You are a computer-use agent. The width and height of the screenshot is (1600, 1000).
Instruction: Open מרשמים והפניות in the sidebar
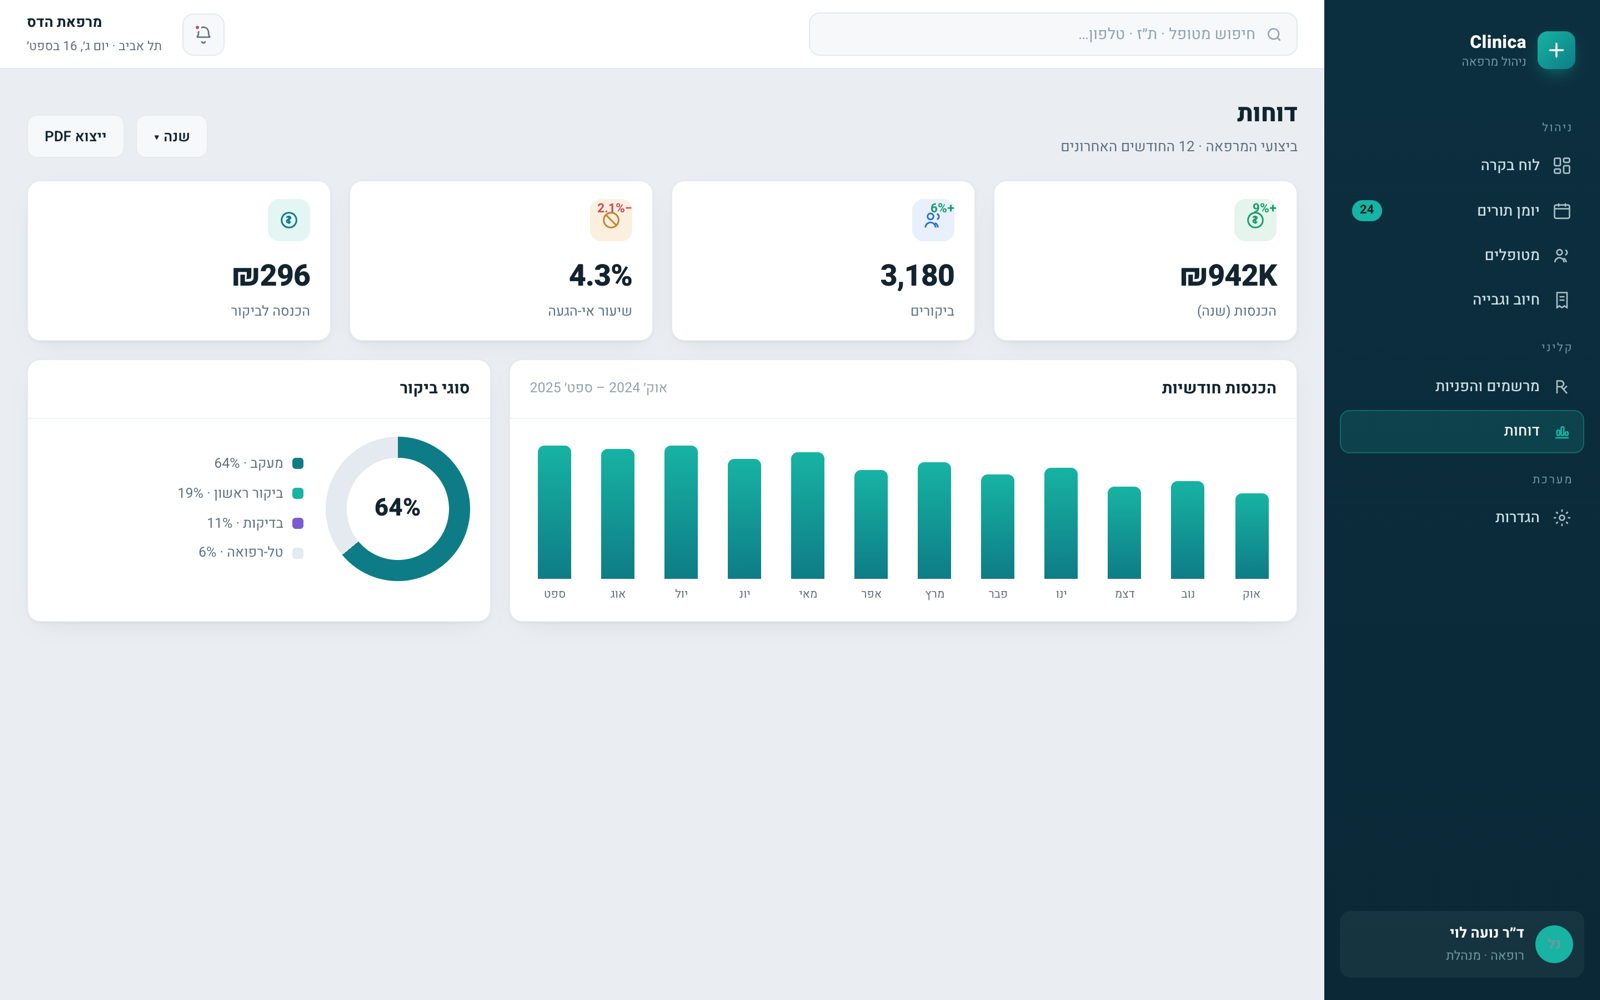[1461, 386]
